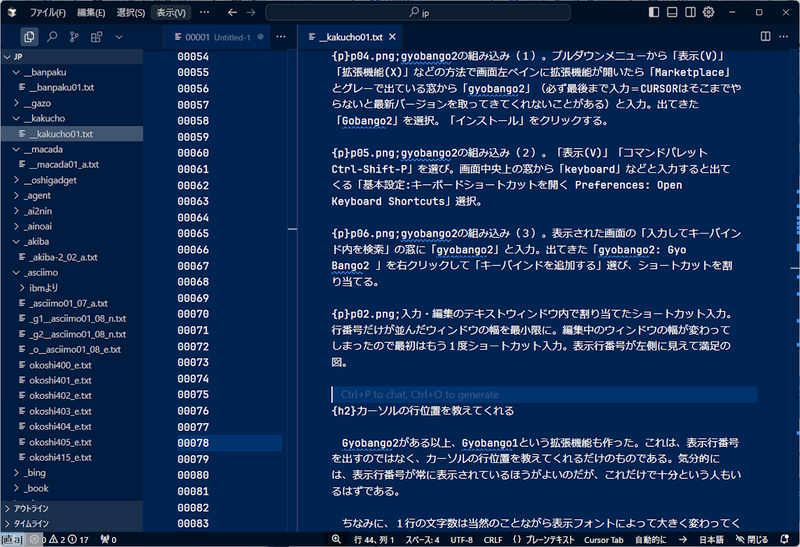Switch to the __kakucho01.txt tab
Viewport: 800px width, 547px height.
pyautogui.click(x=349, y=37)
